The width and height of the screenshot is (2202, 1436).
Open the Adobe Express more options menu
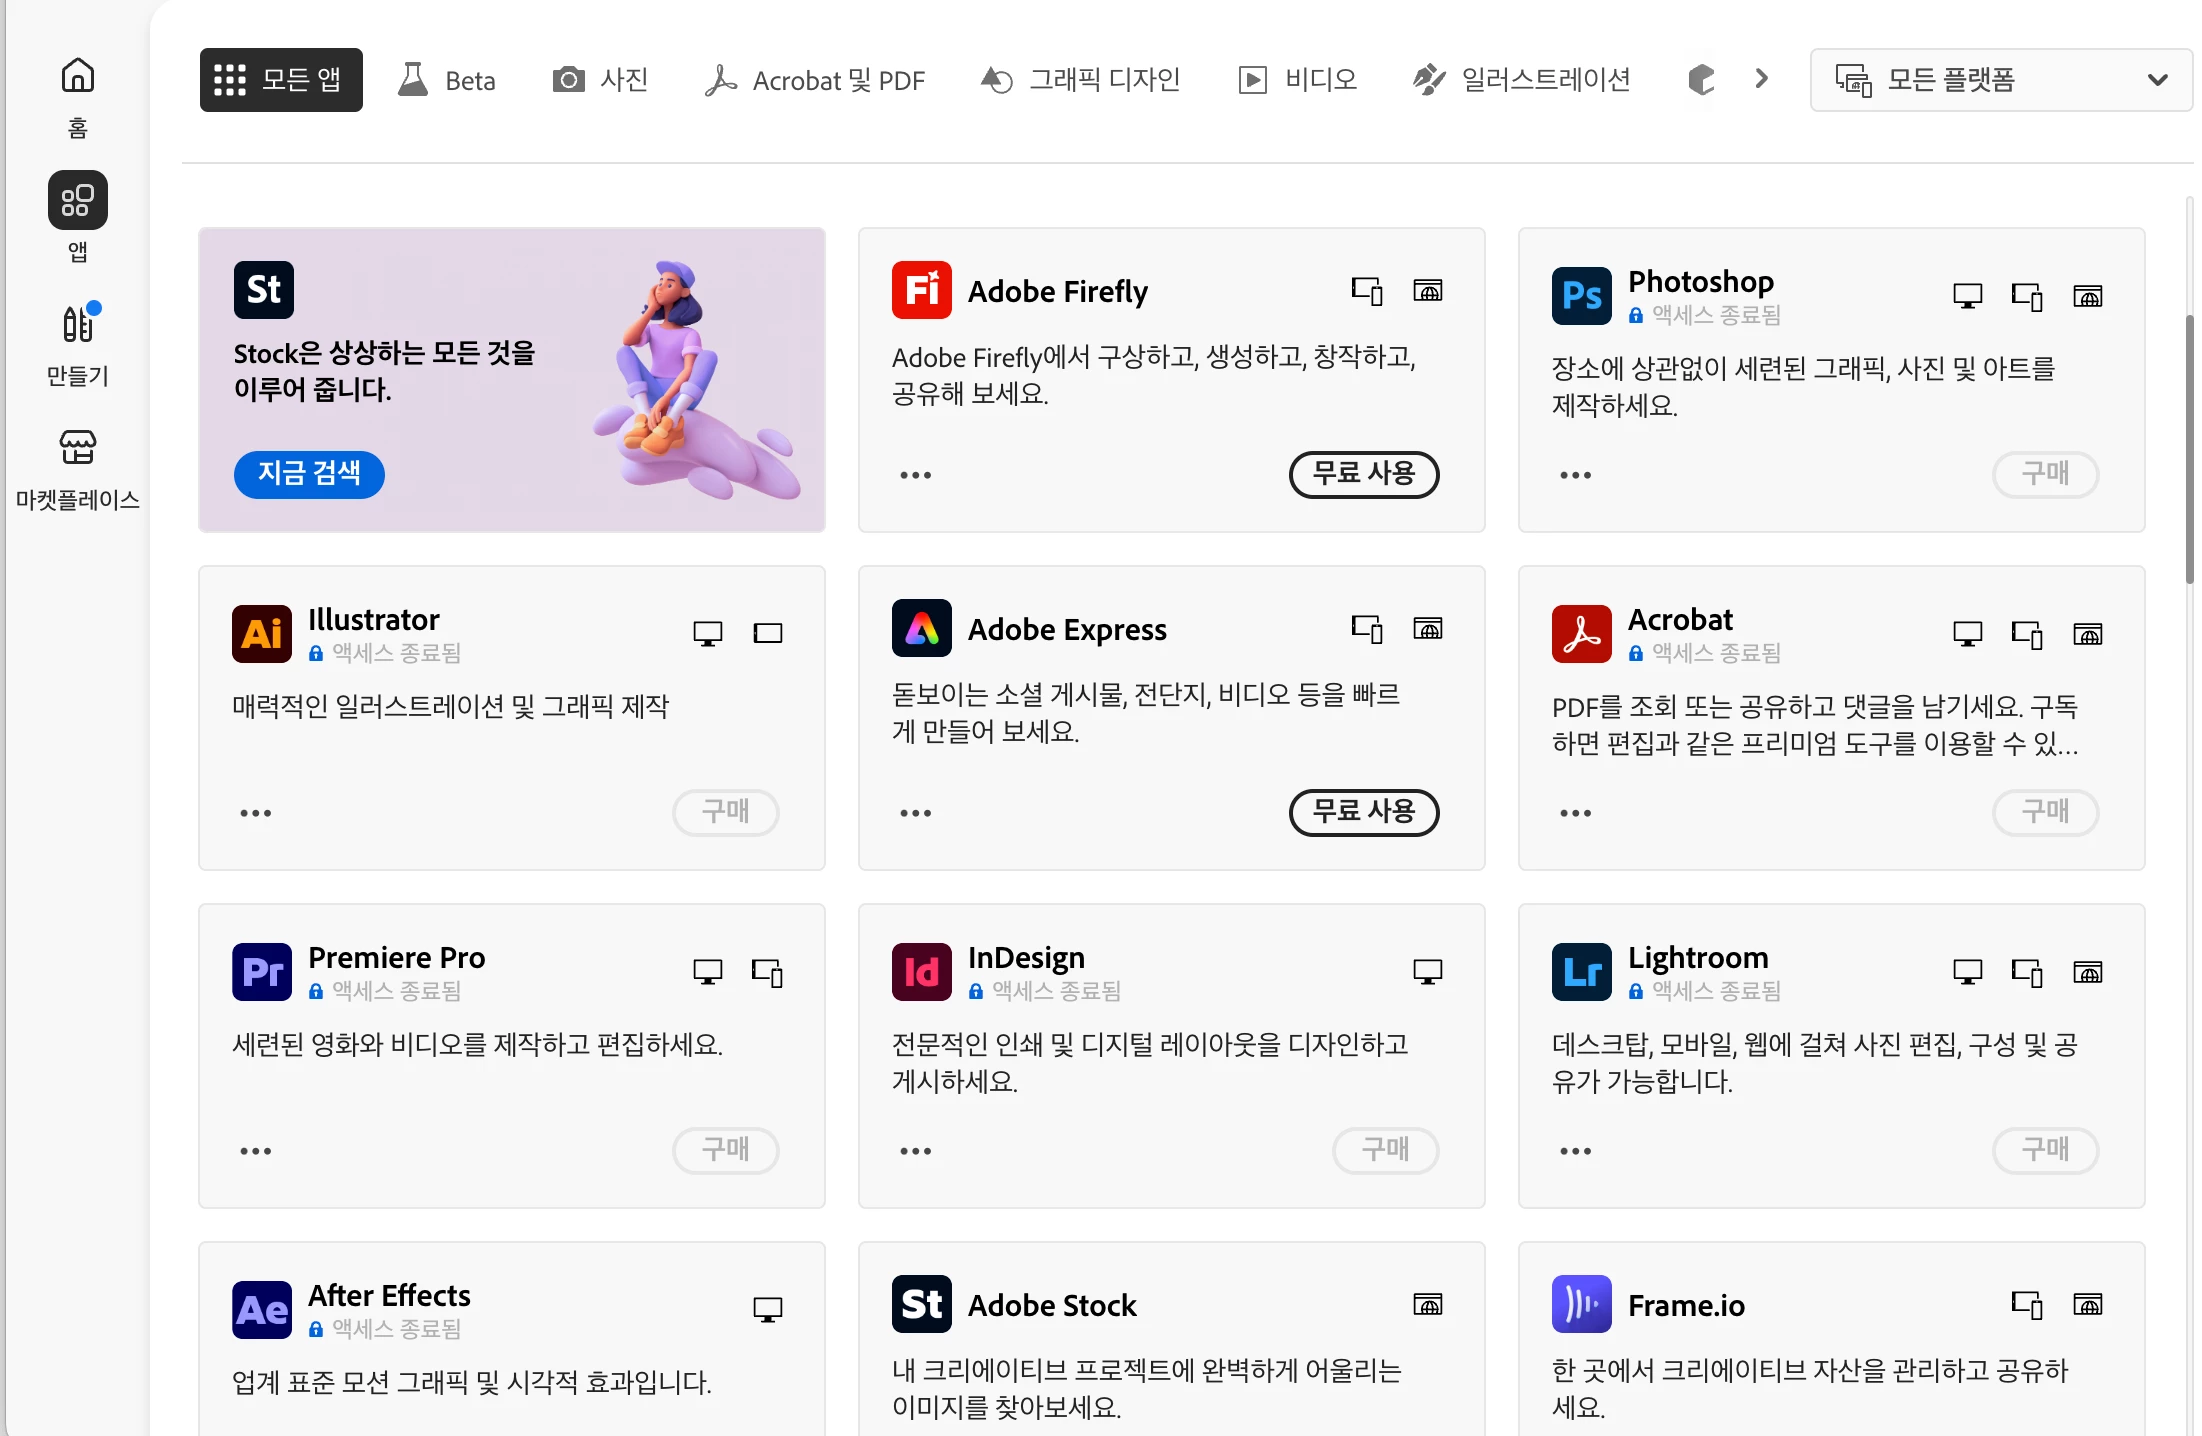pos(915,813)
